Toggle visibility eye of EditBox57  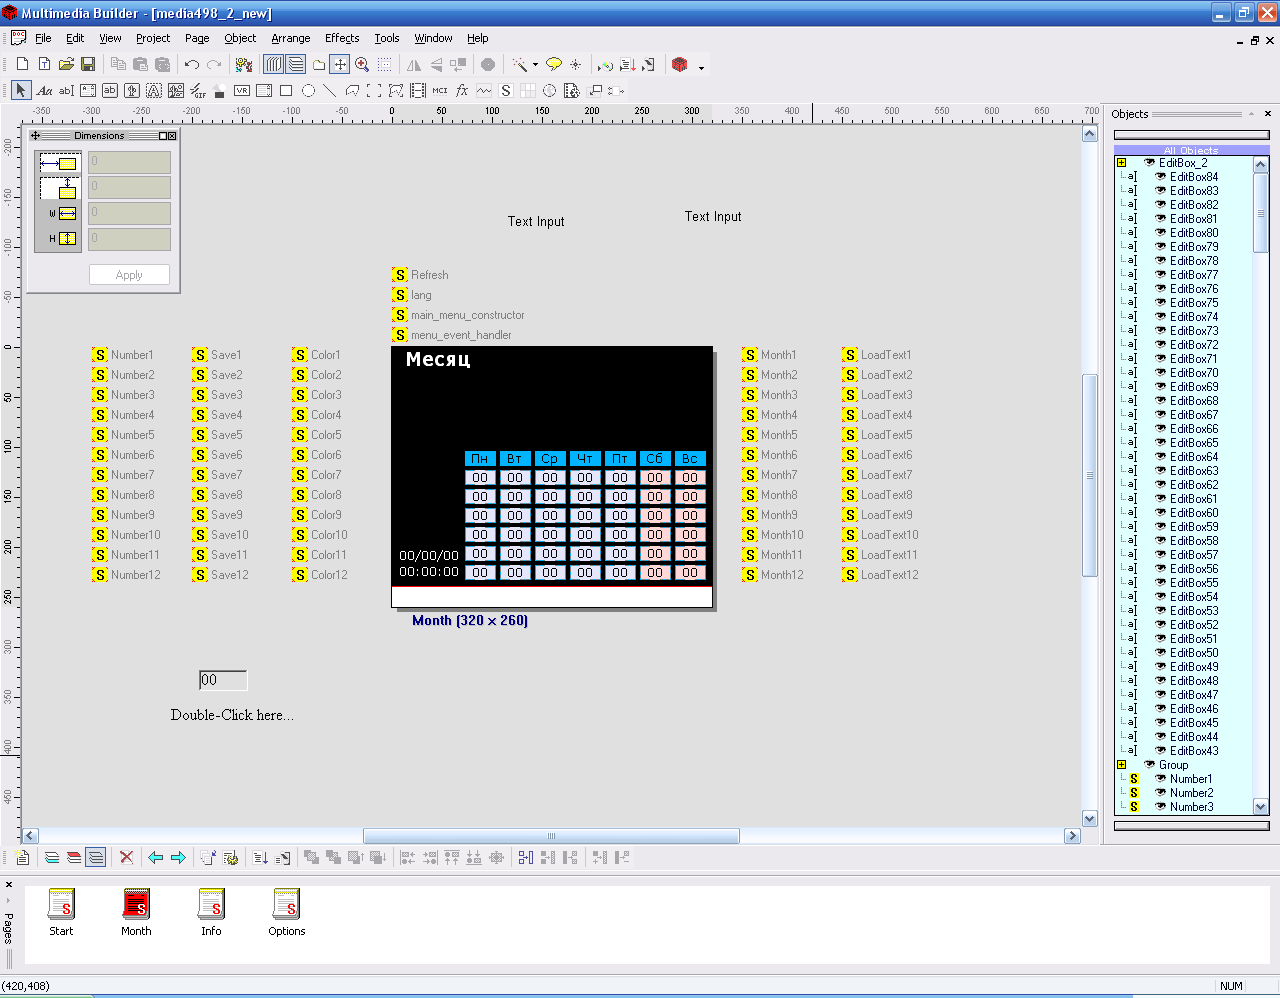1161,555
